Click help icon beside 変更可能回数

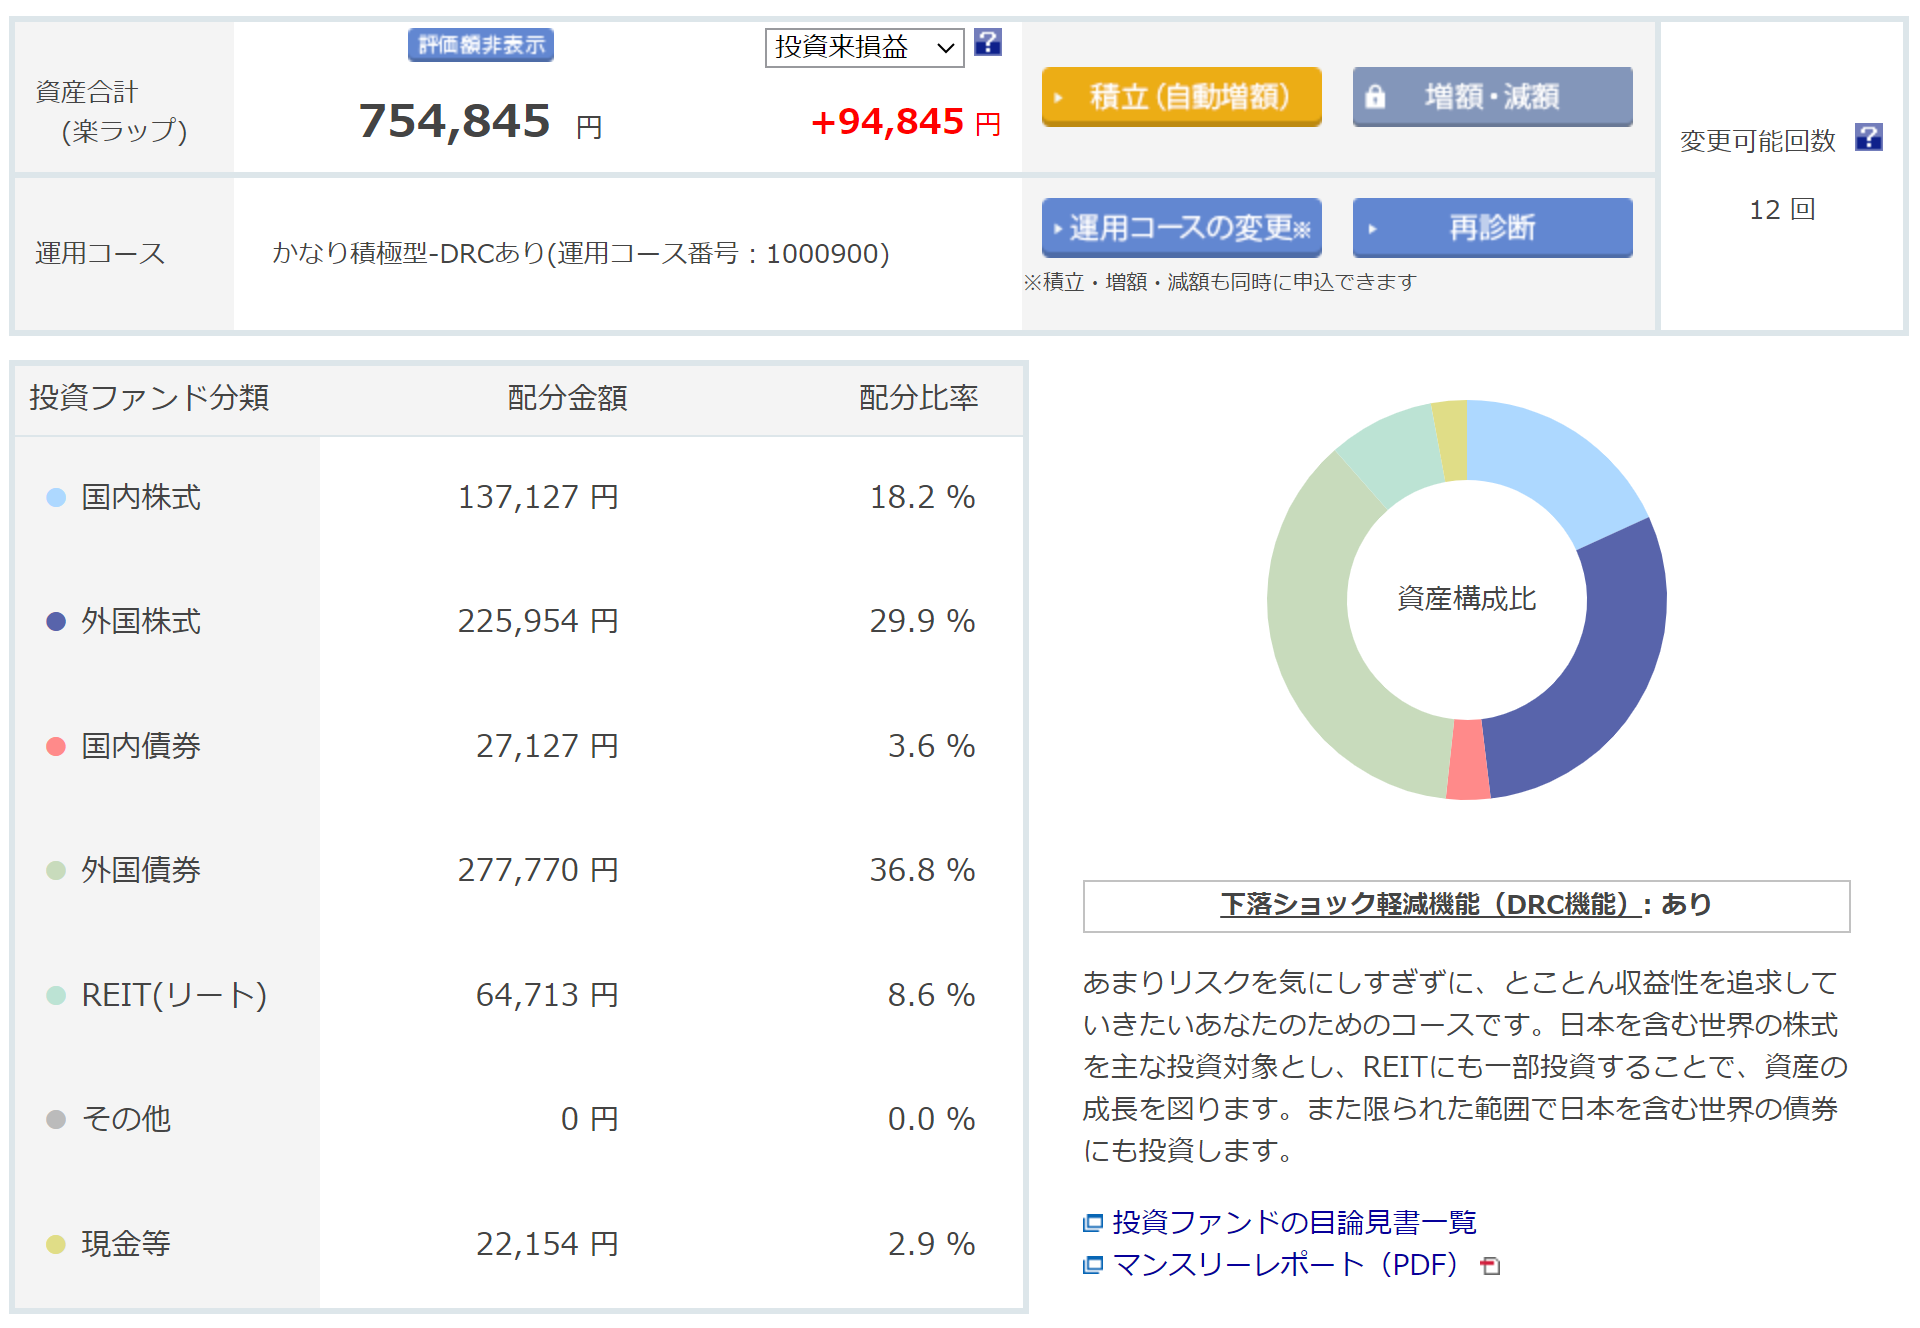(1868, 138)
